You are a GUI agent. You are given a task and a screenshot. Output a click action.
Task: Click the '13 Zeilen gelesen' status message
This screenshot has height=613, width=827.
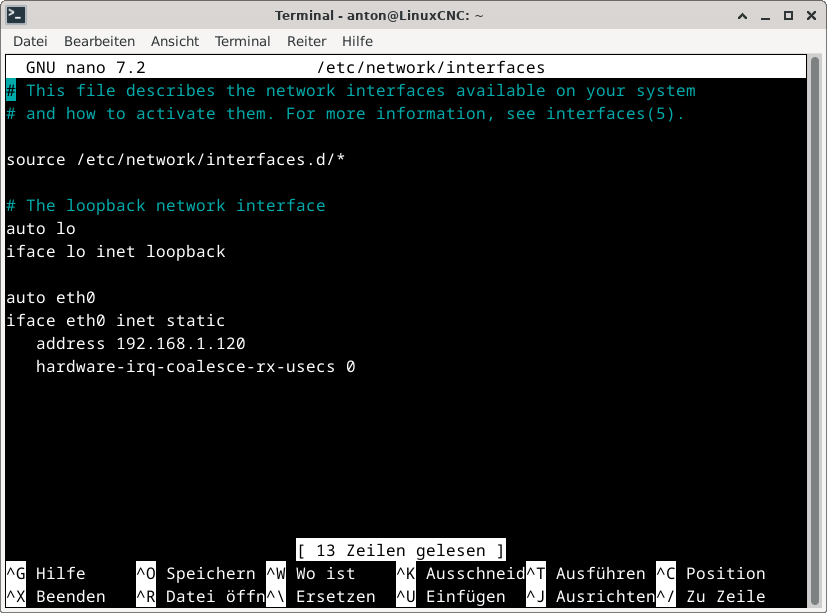click(401, 550)
